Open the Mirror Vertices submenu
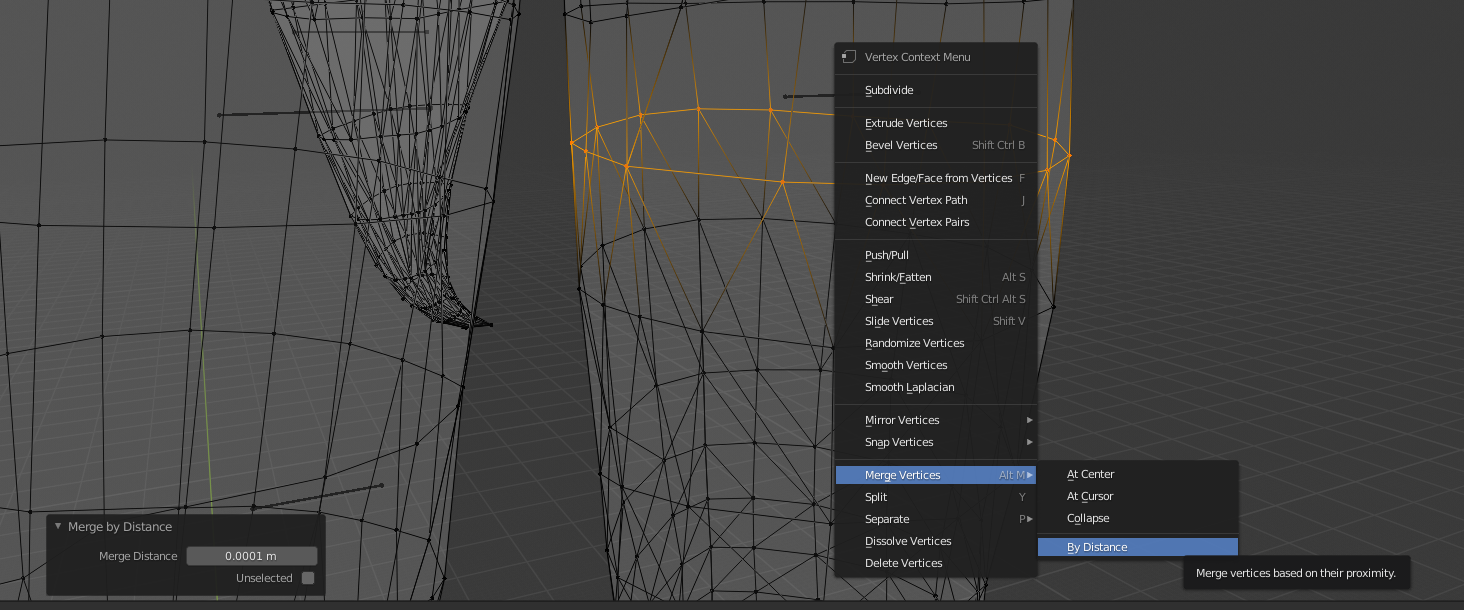 point(936,420)
